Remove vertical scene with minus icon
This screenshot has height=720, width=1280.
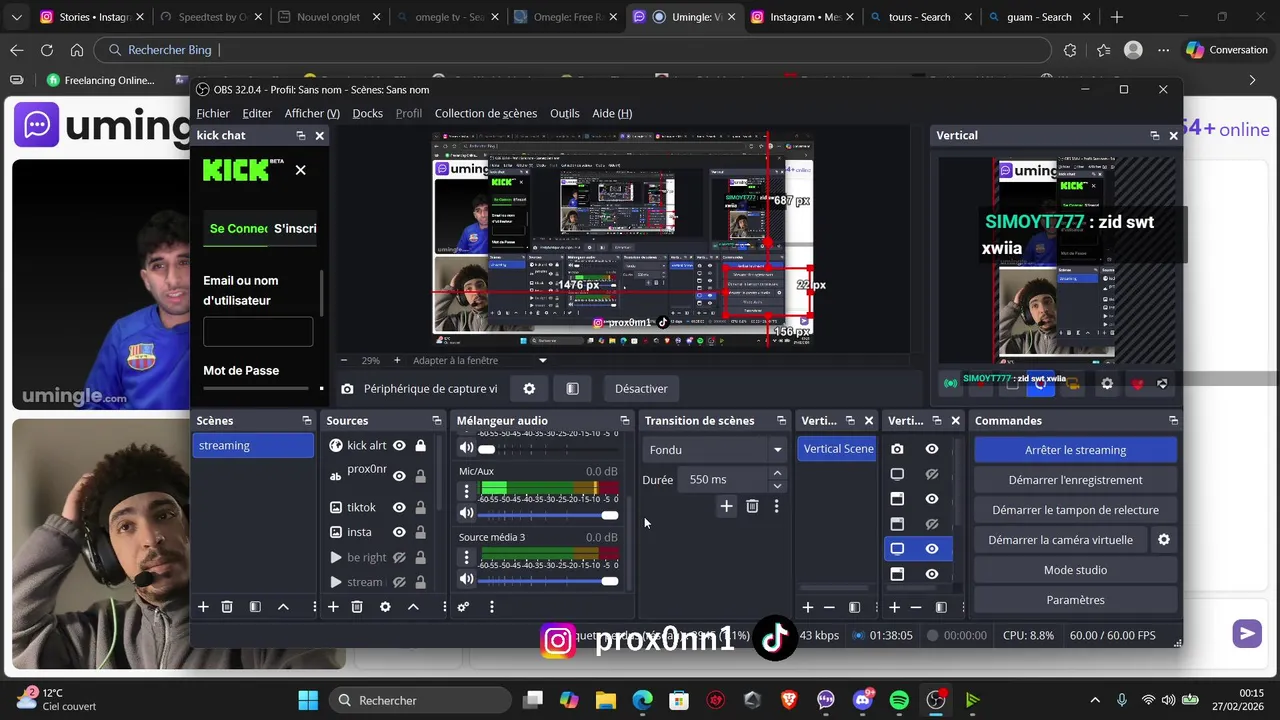pos(829,607)
